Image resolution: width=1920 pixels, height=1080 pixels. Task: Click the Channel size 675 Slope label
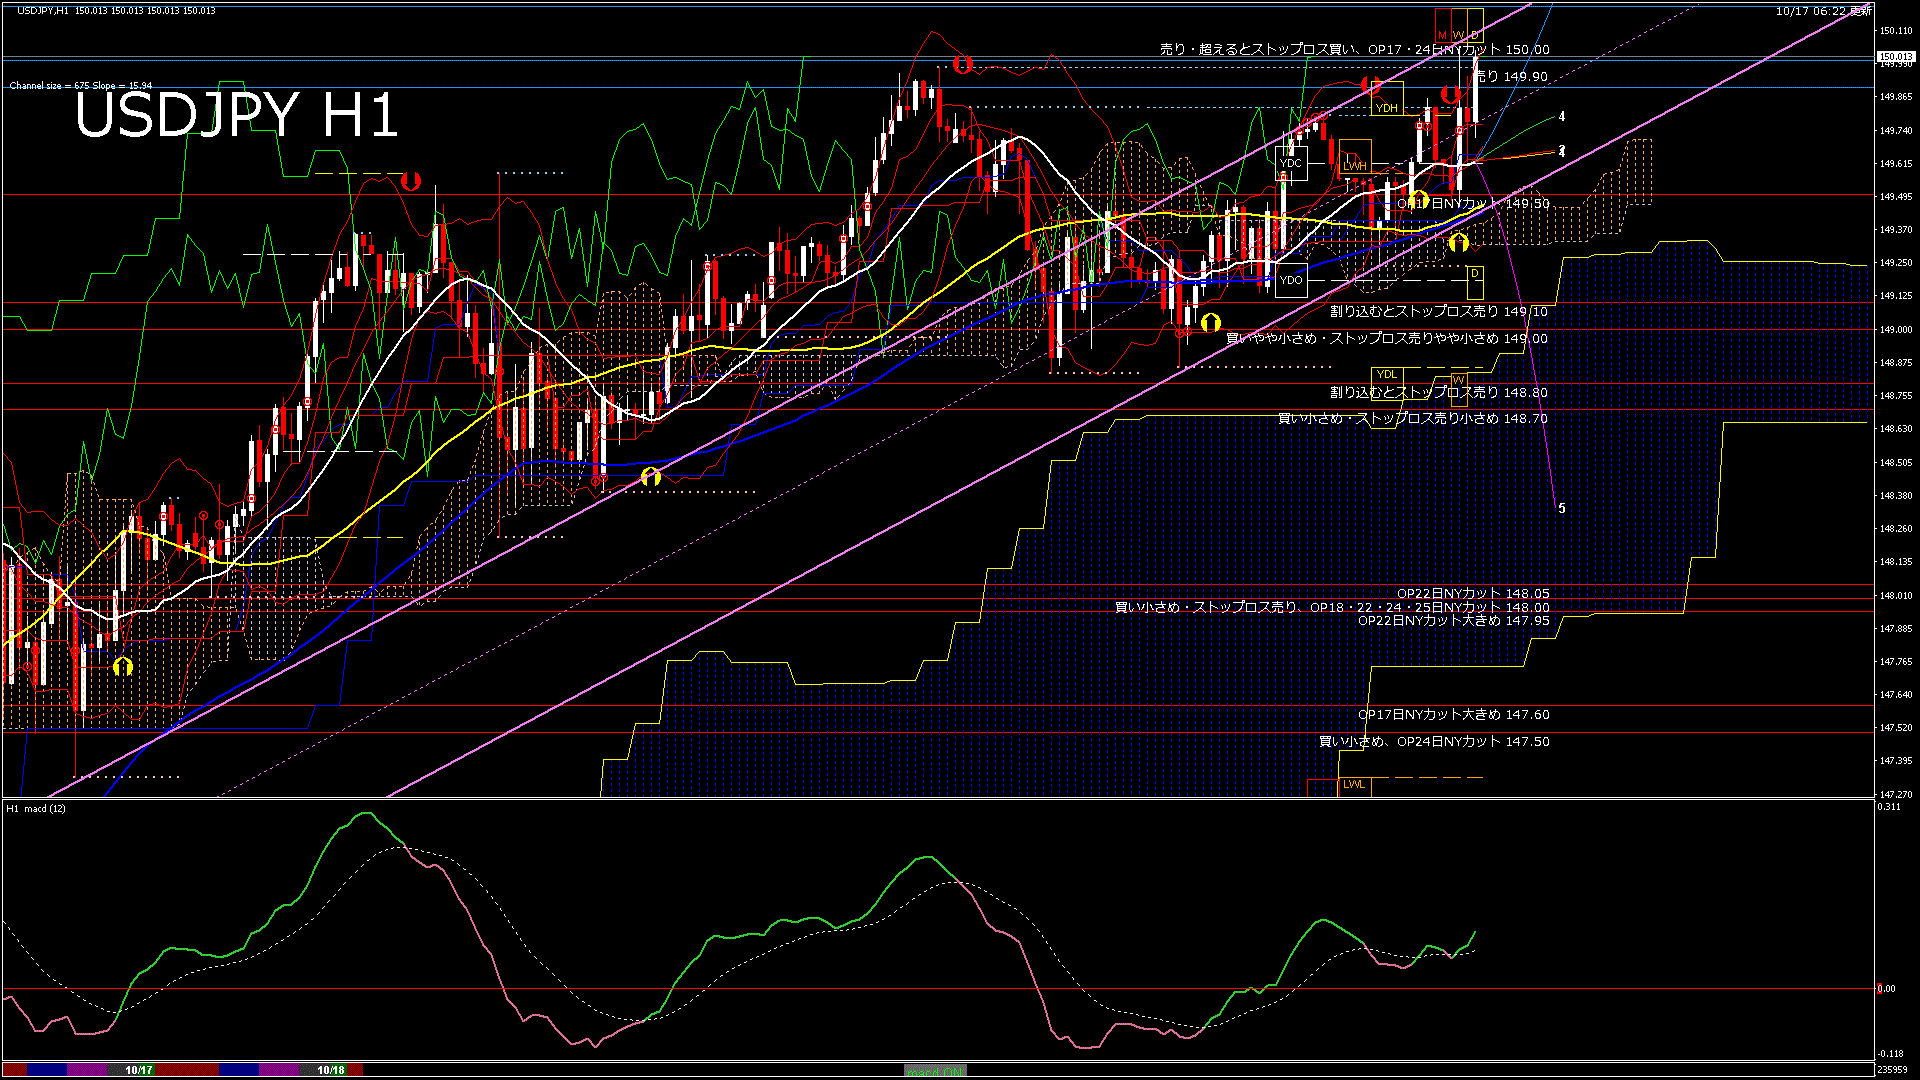tap(80, 86)
